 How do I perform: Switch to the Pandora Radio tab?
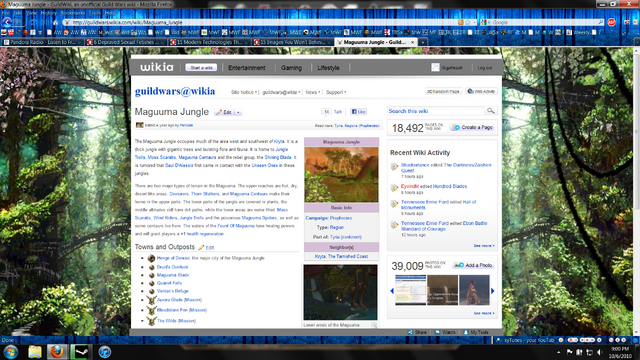point(42,42)
